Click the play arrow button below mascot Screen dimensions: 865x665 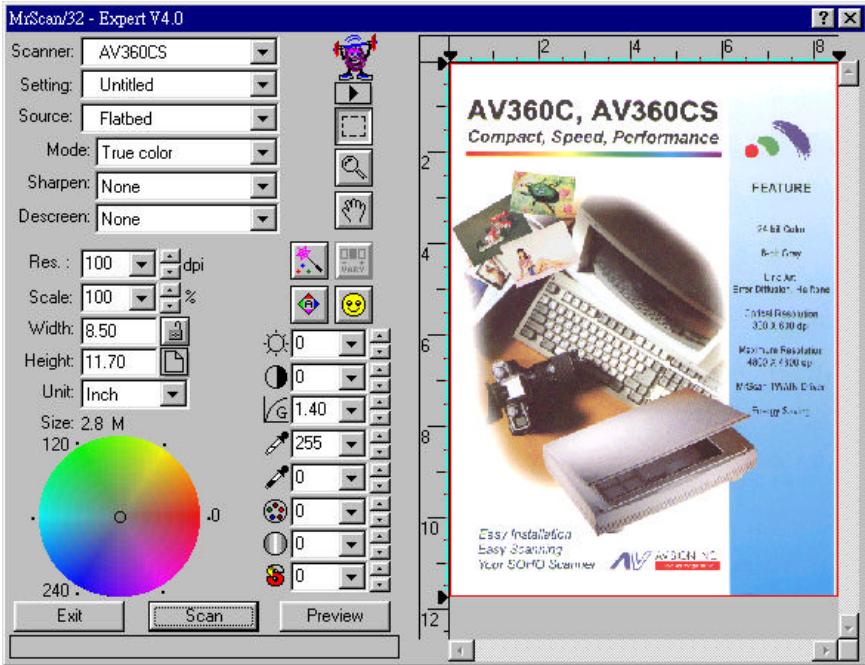354,93
